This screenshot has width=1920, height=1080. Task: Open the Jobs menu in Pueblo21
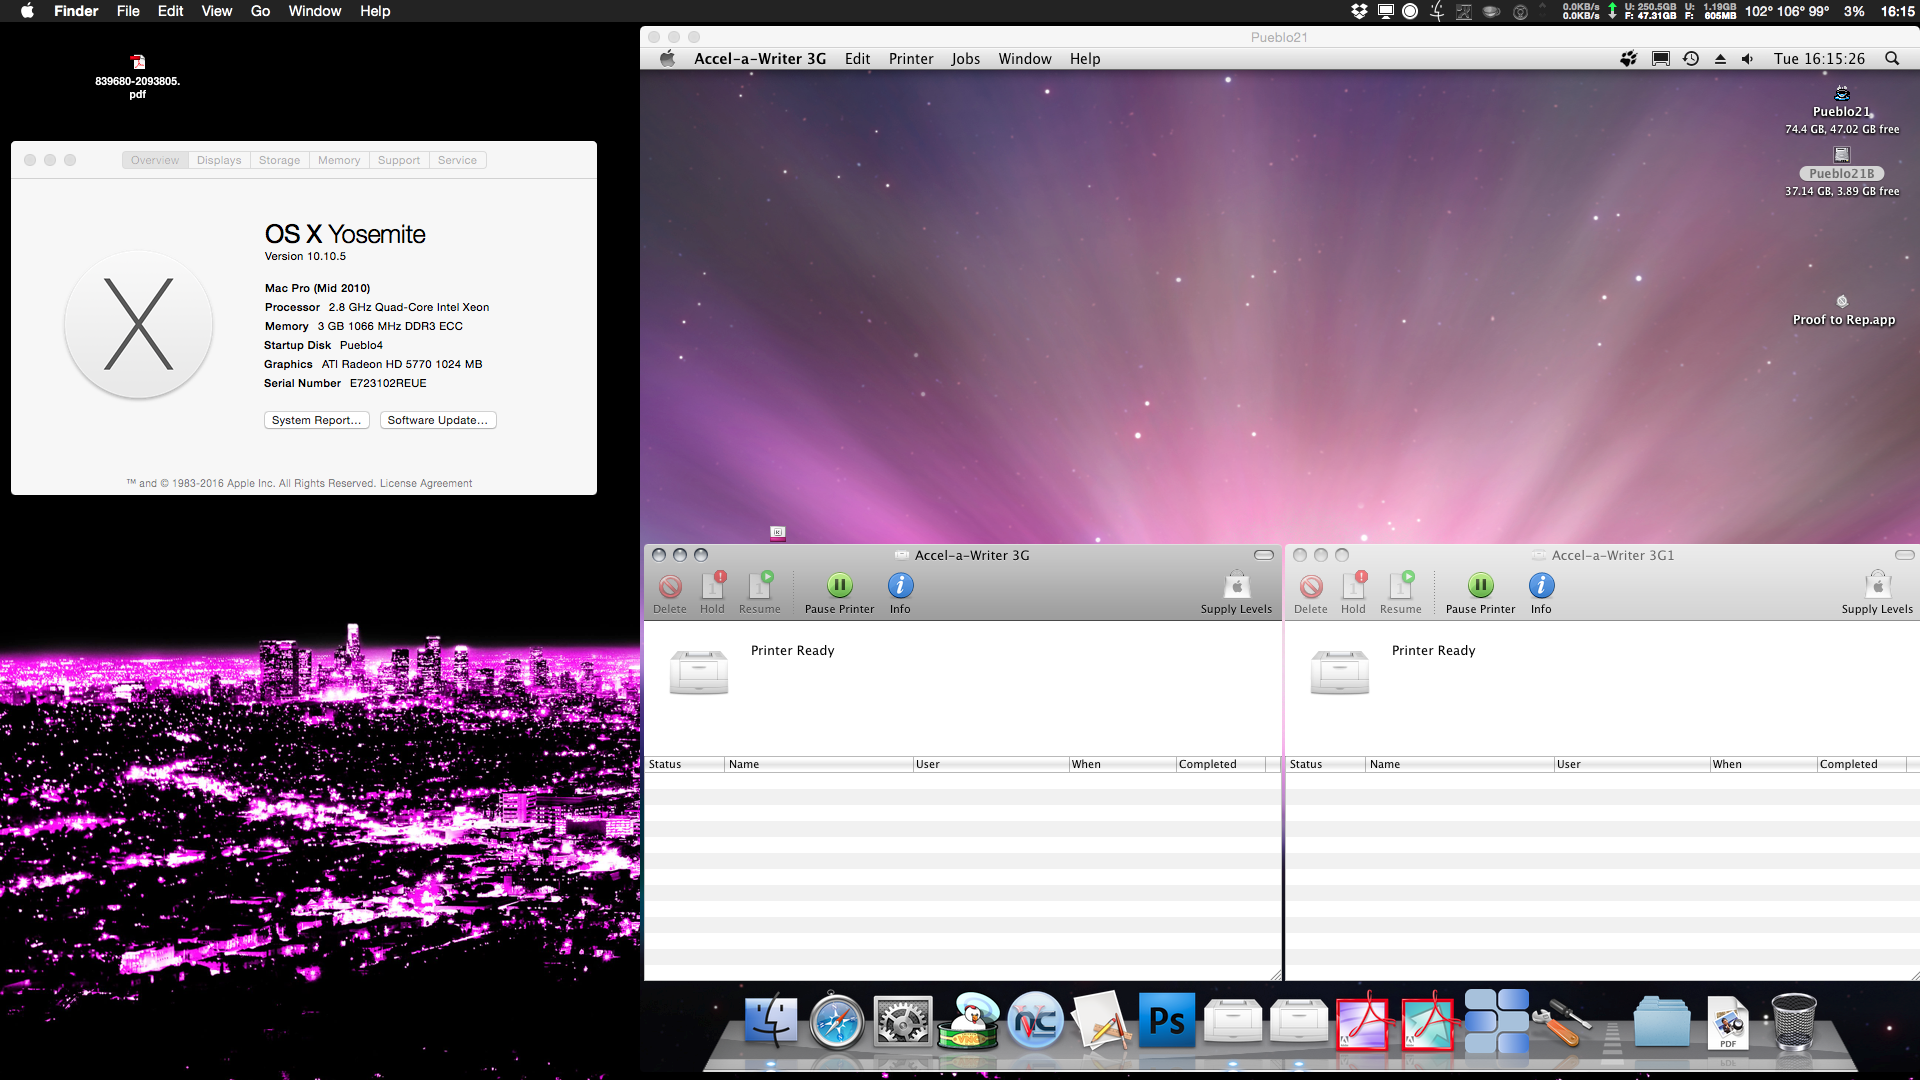[965, 59]
